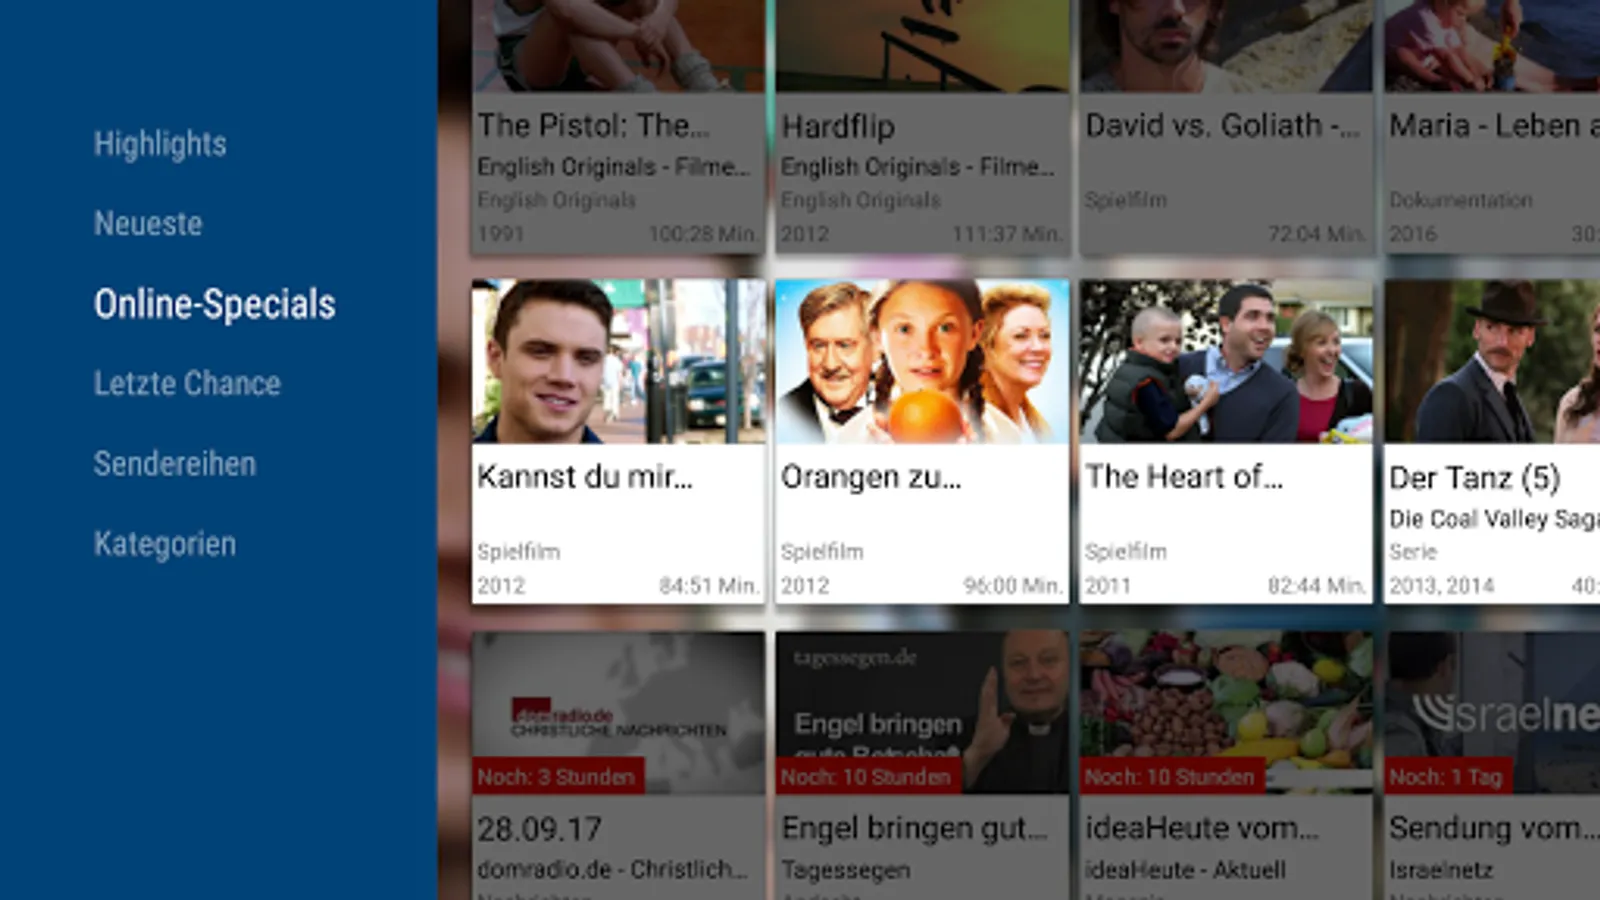Click 'Noch: 10 Stunden' on ideaHeute card
The width and height of the screenshot is (1600, 900).
[1171, 777]
